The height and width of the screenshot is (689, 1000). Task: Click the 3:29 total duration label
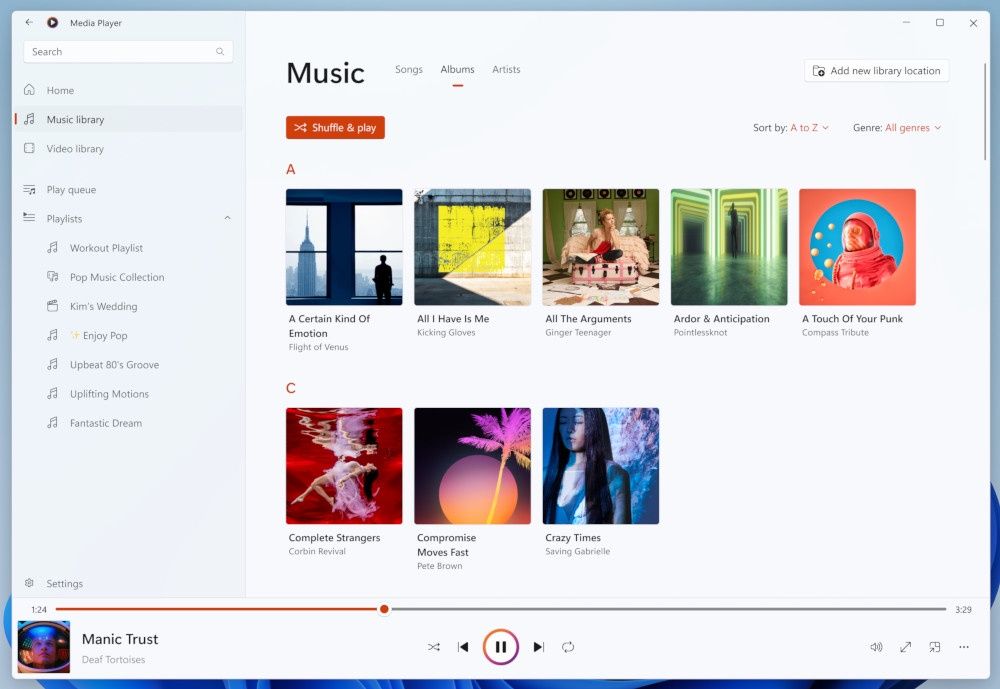click(x=963, y=610)
